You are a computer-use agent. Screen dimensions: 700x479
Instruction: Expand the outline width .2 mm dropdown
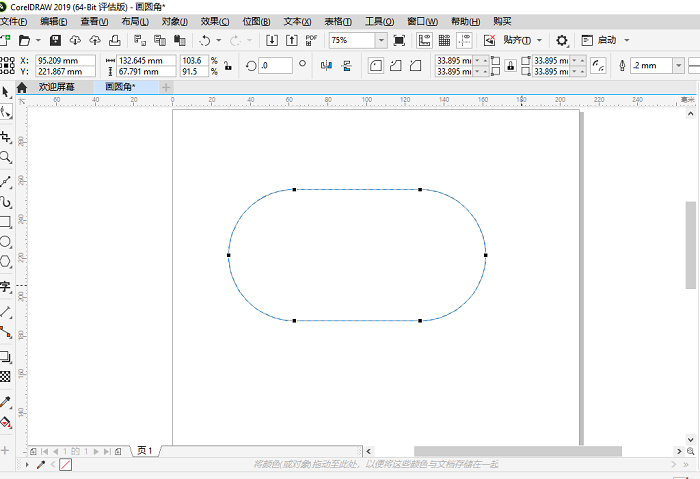678,66
